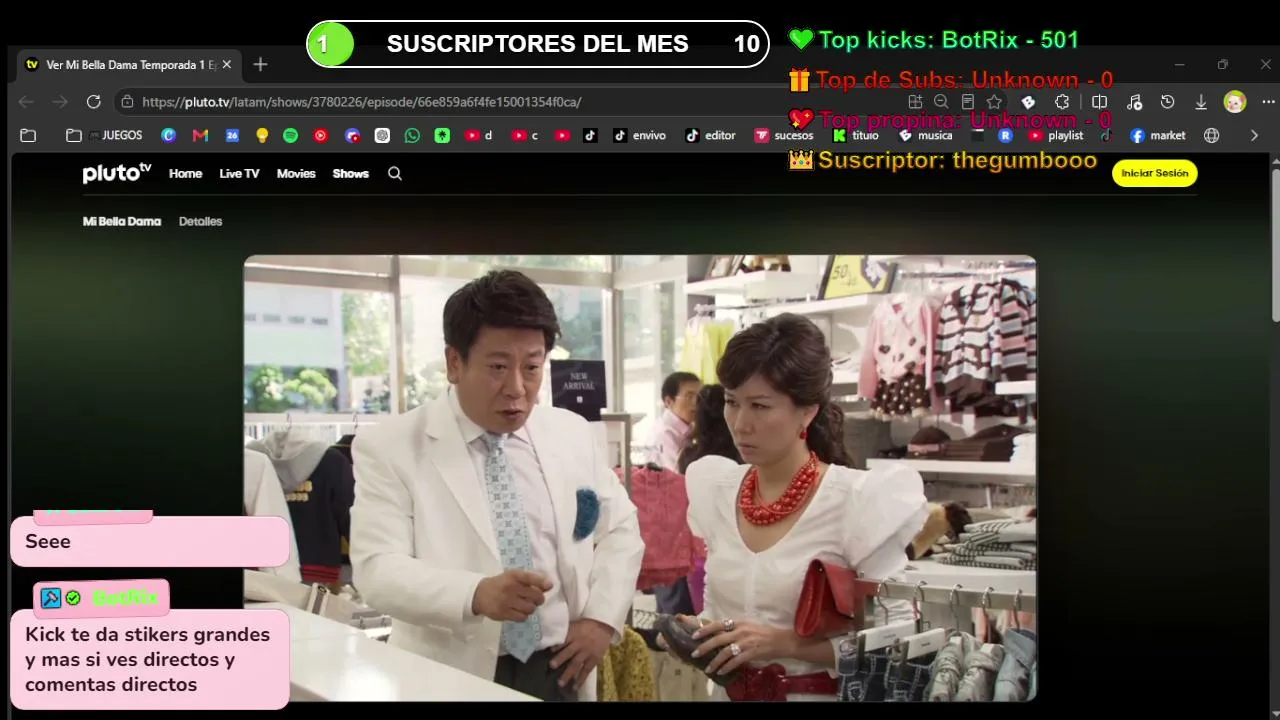Open the Canva bookmark icon
The height and width of the screenshot is (720, 1280).
(168, 135)
